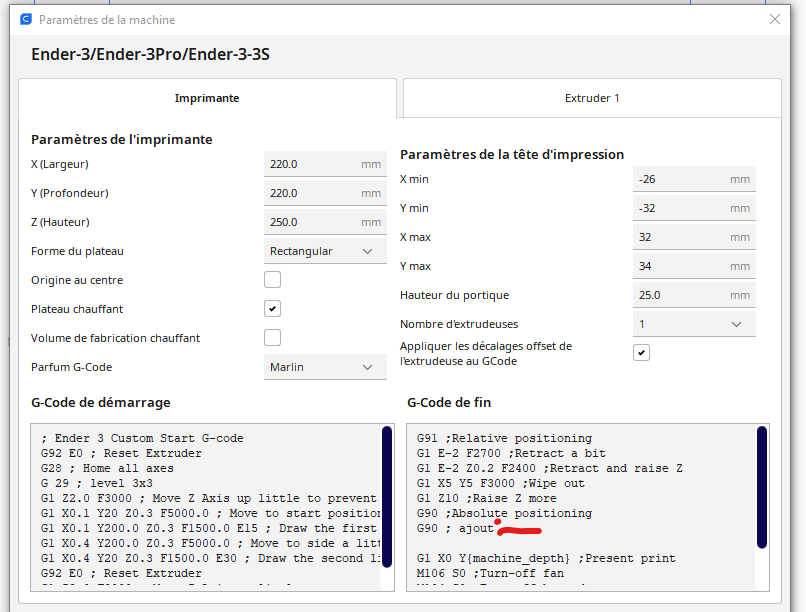The width and height of the screenshot is (806, 612).
Task: Click the 'G1 E-2 F2700 ;Retract a bit' line
Action: coord(511,453)
